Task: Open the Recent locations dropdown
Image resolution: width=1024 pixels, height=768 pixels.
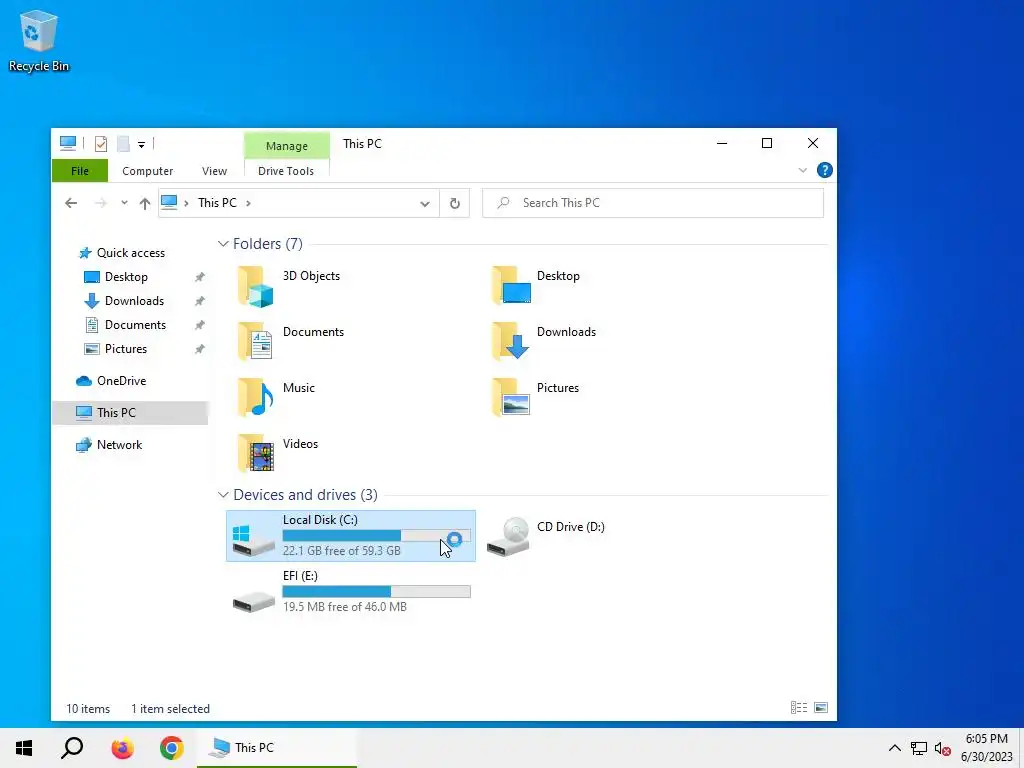Action: 124,203
